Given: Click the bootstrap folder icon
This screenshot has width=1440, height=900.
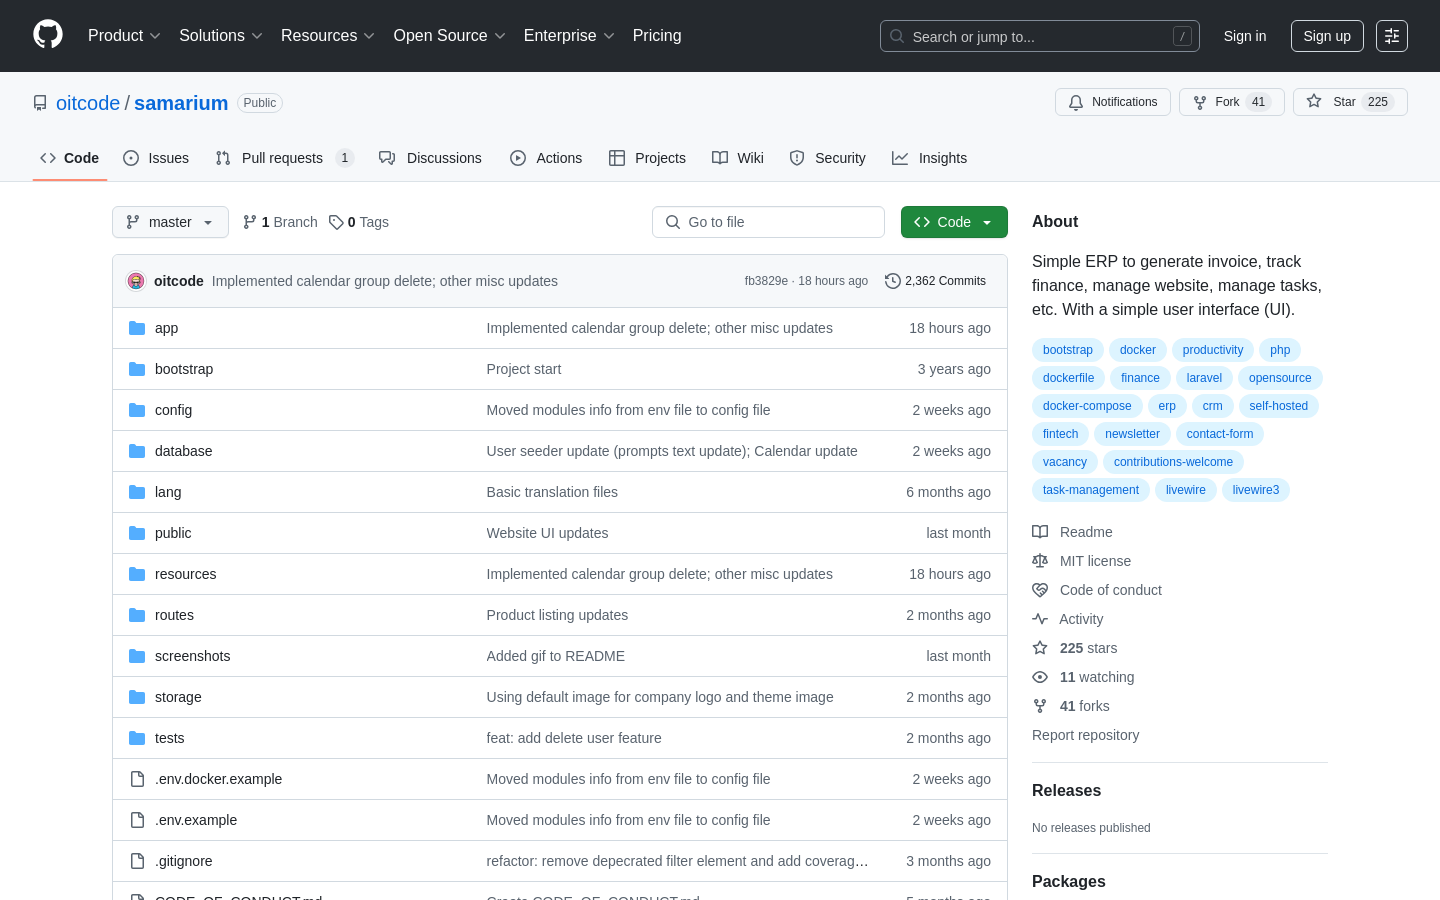Looking at the screenshot, I should (x=137, y=369).
